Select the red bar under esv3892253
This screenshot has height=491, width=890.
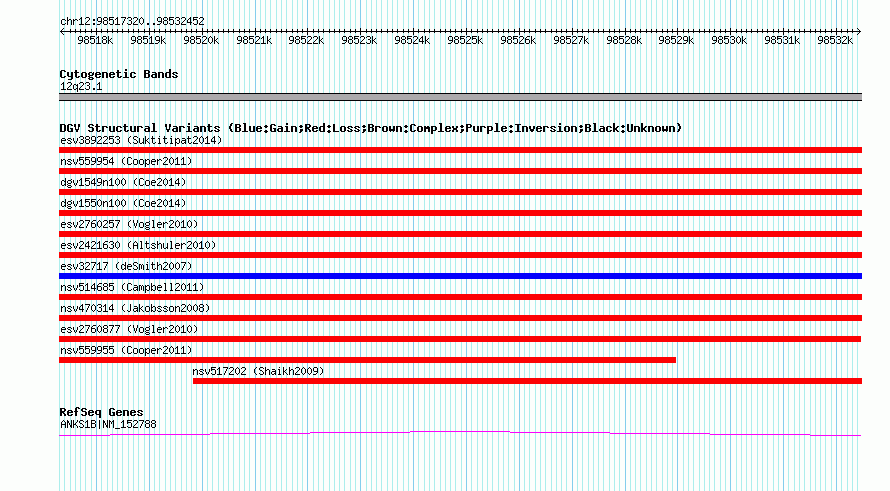[x=460, y=150]
